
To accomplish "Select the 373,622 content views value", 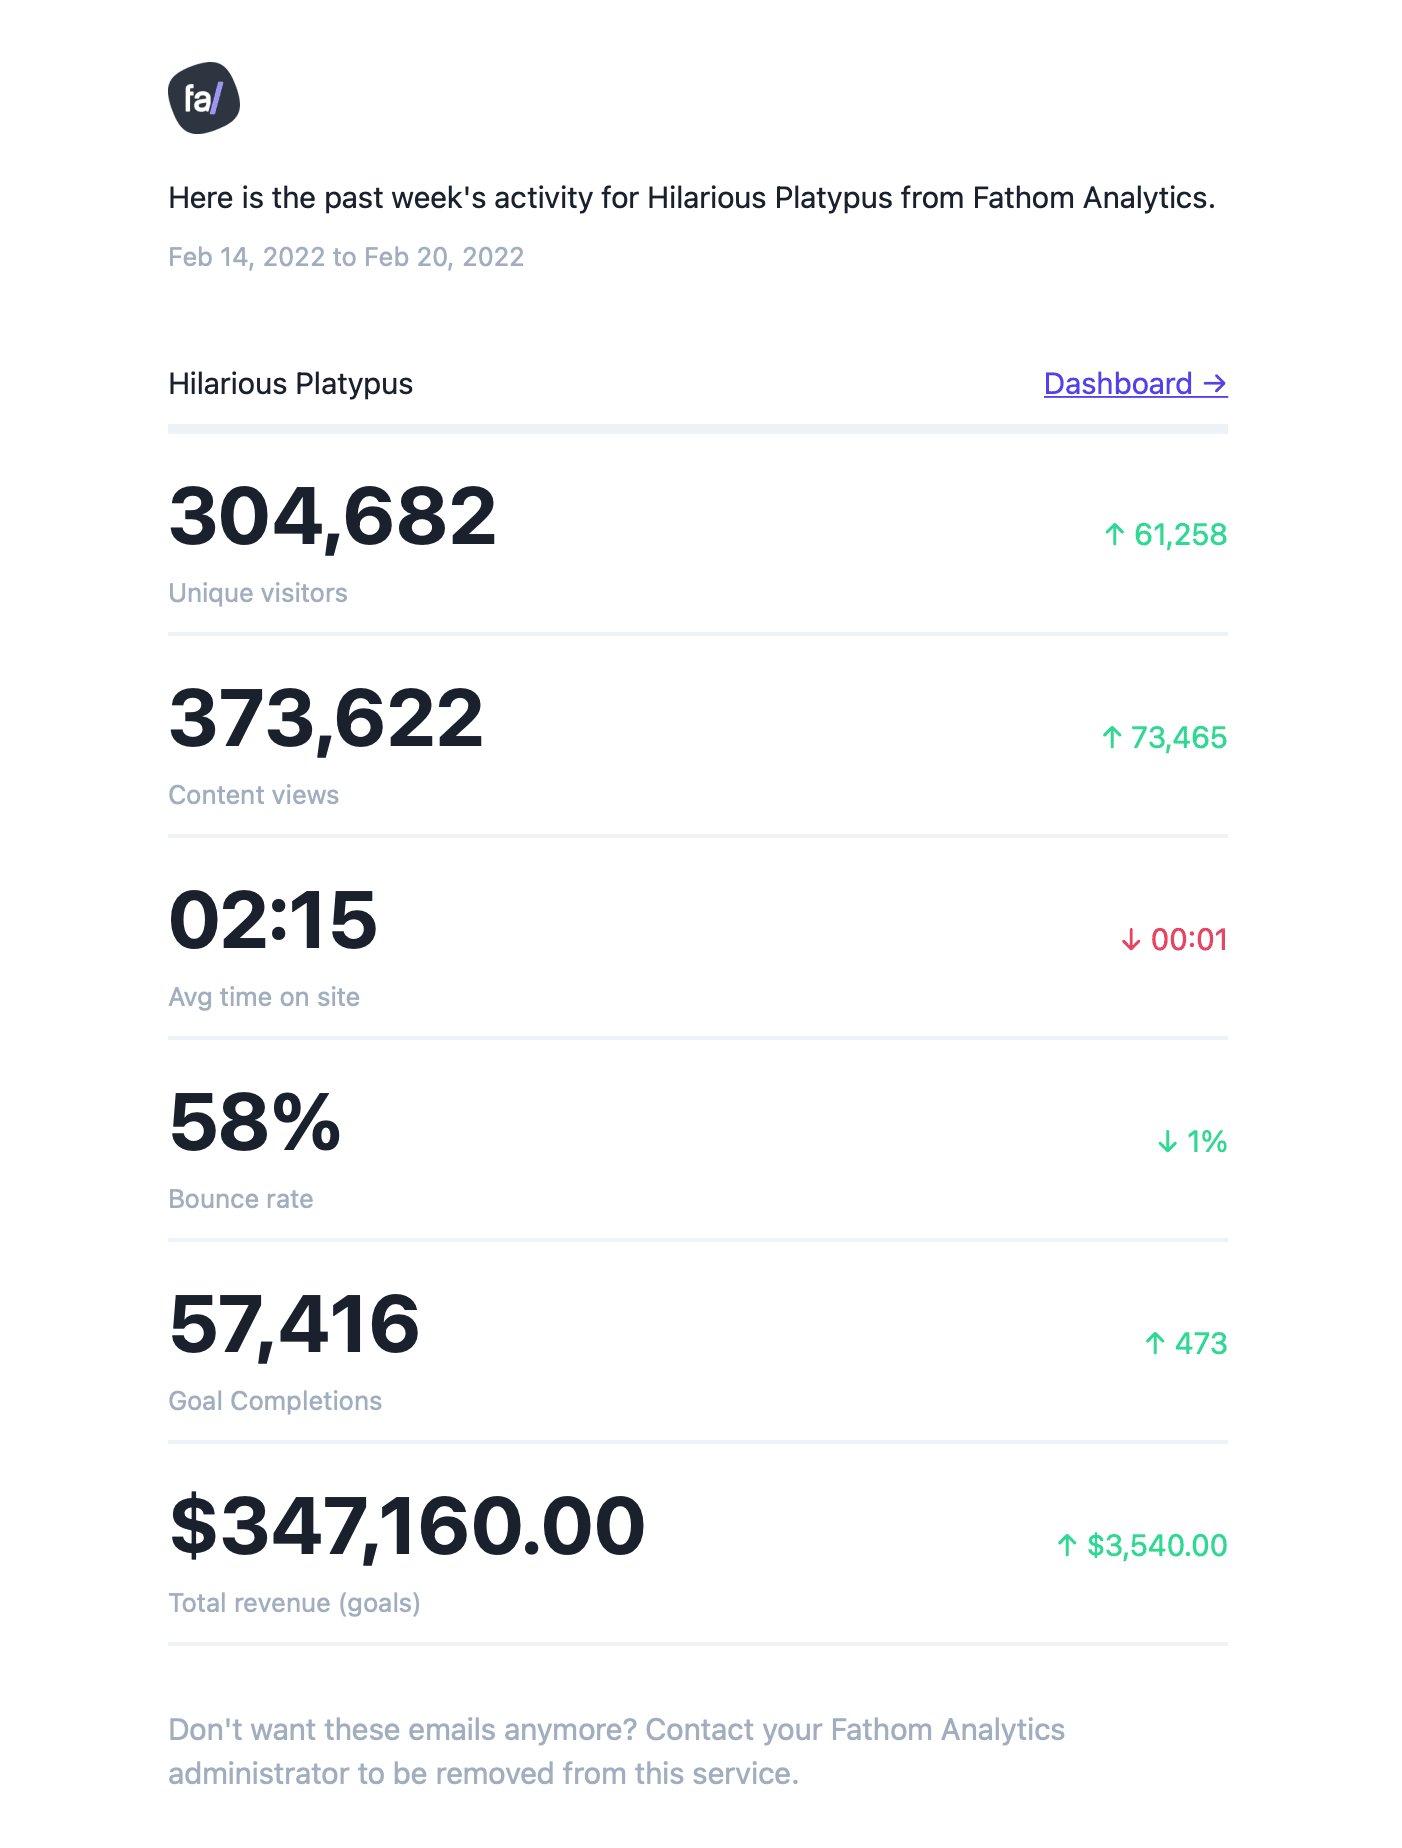I will [326, 720].
